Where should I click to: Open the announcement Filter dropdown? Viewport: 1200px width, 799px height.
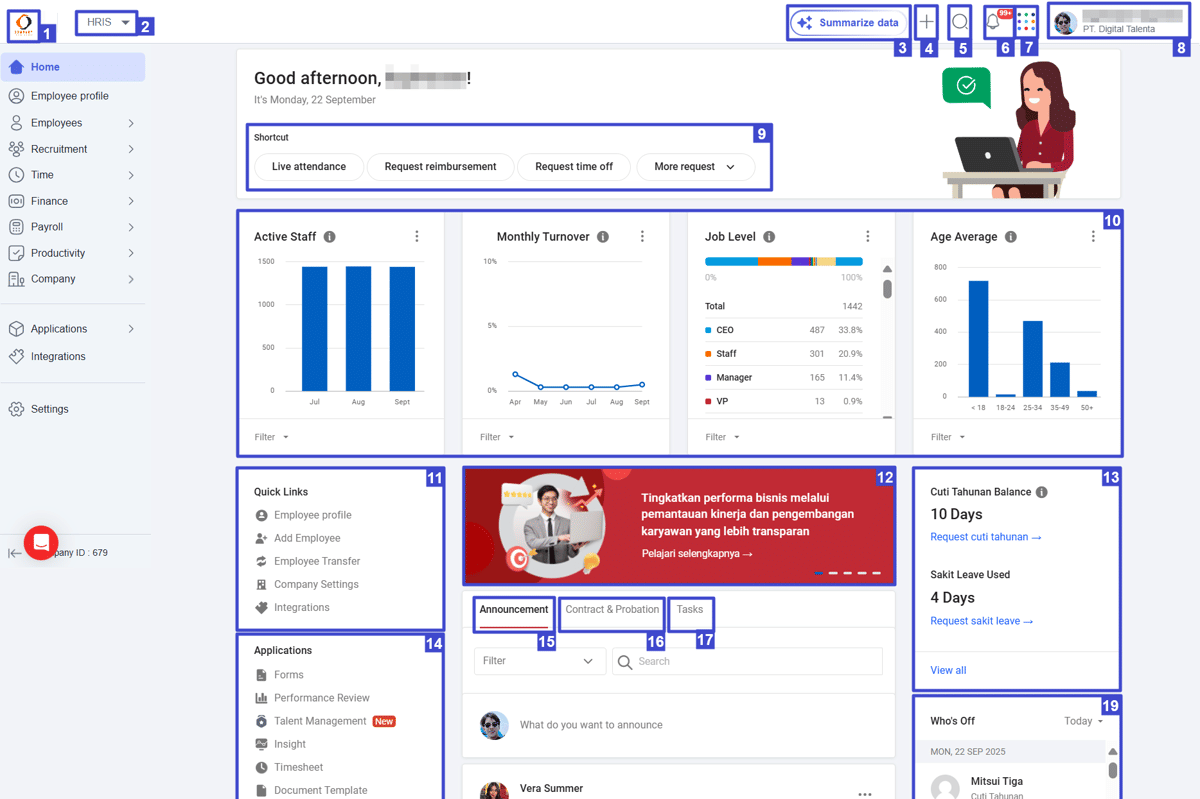point(539,661)
